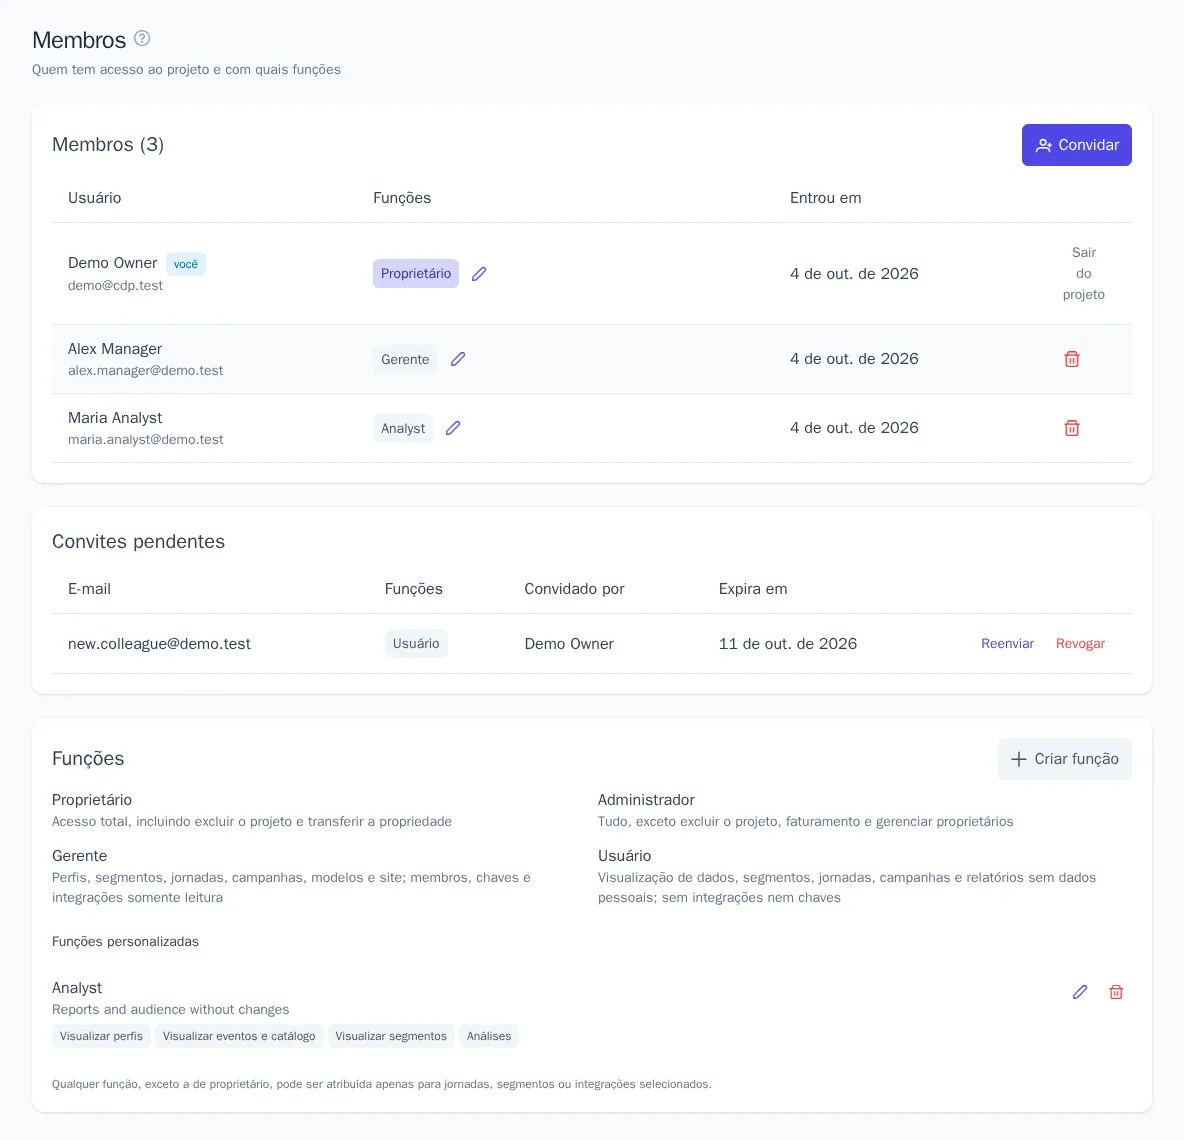Click the email maria.analyst@demo.test
The height and width of the screenshot is (1140, 1184).
146,439
